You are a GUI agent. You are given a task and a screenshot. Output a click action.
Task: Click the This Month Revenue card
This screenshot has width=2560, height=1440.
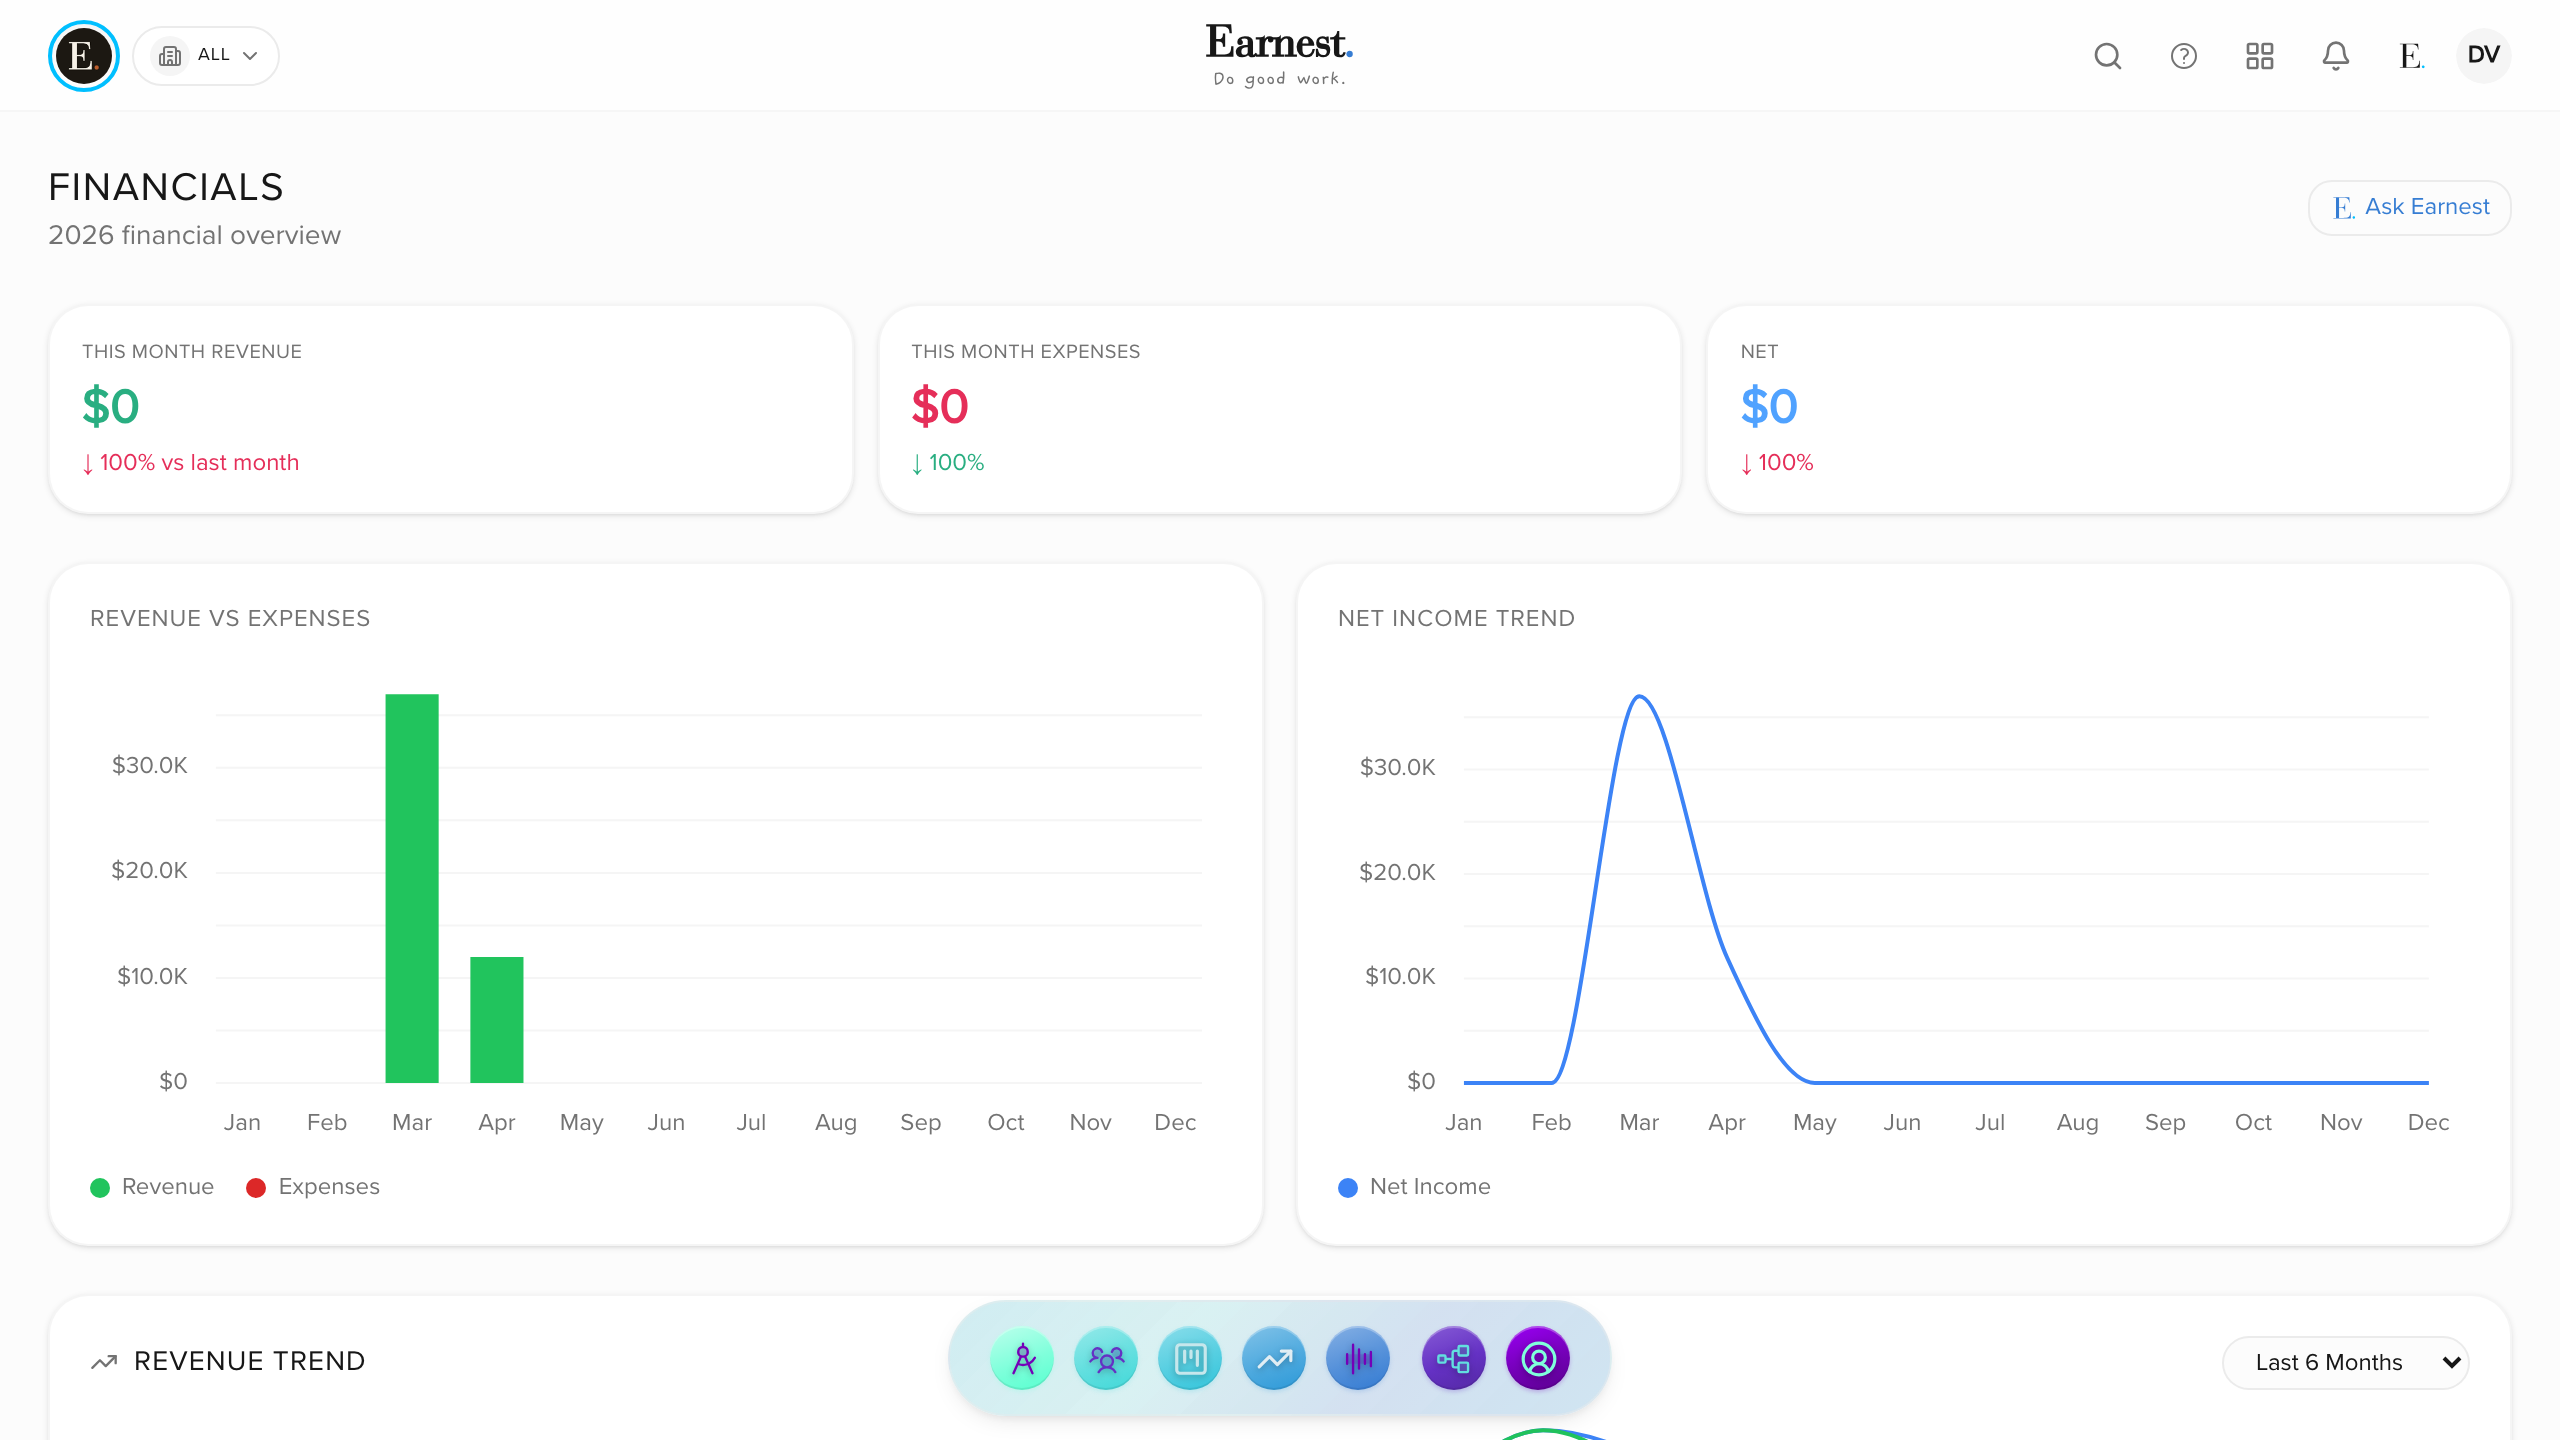pyautogui.click(x=451, y=410)
